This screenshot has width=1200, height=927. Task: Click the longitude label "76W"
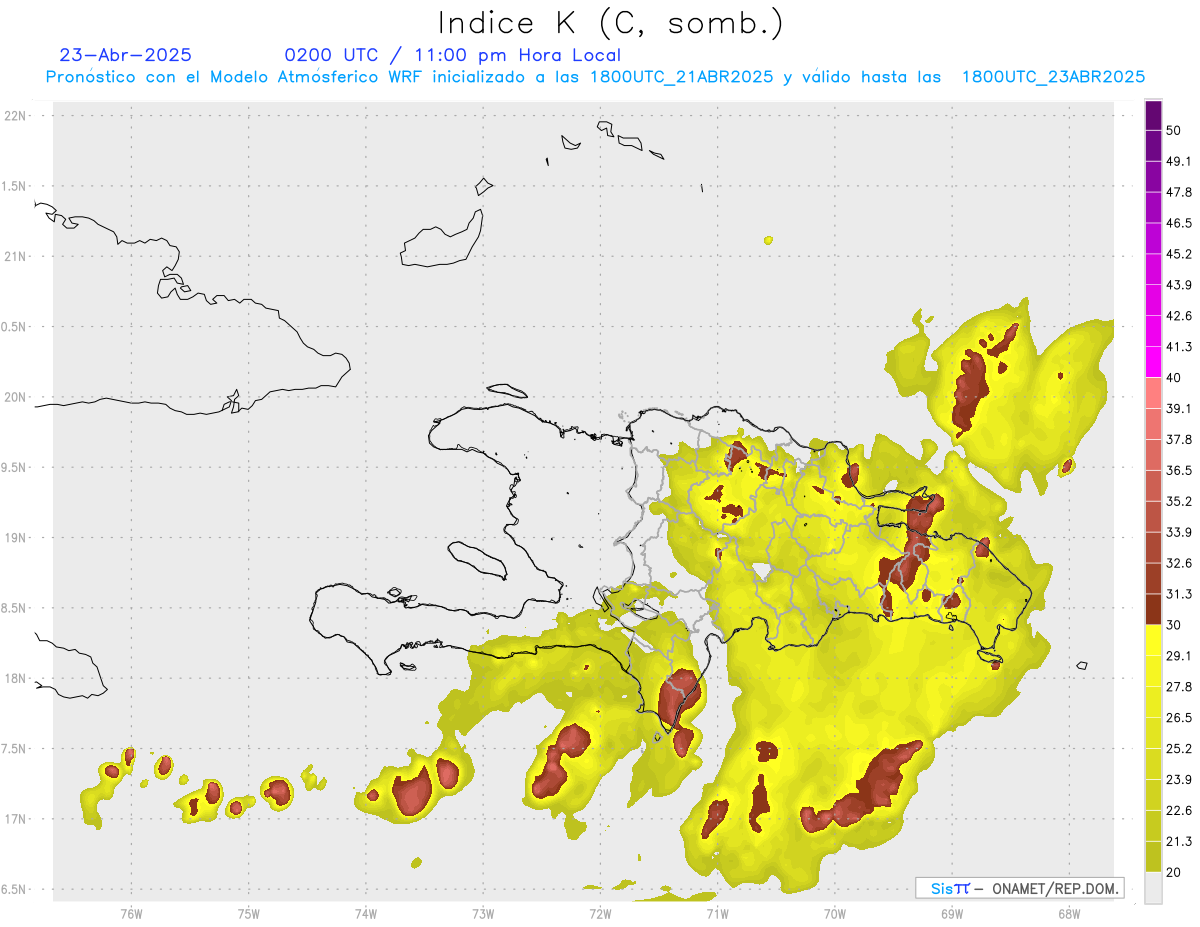[x=131, y=913]
